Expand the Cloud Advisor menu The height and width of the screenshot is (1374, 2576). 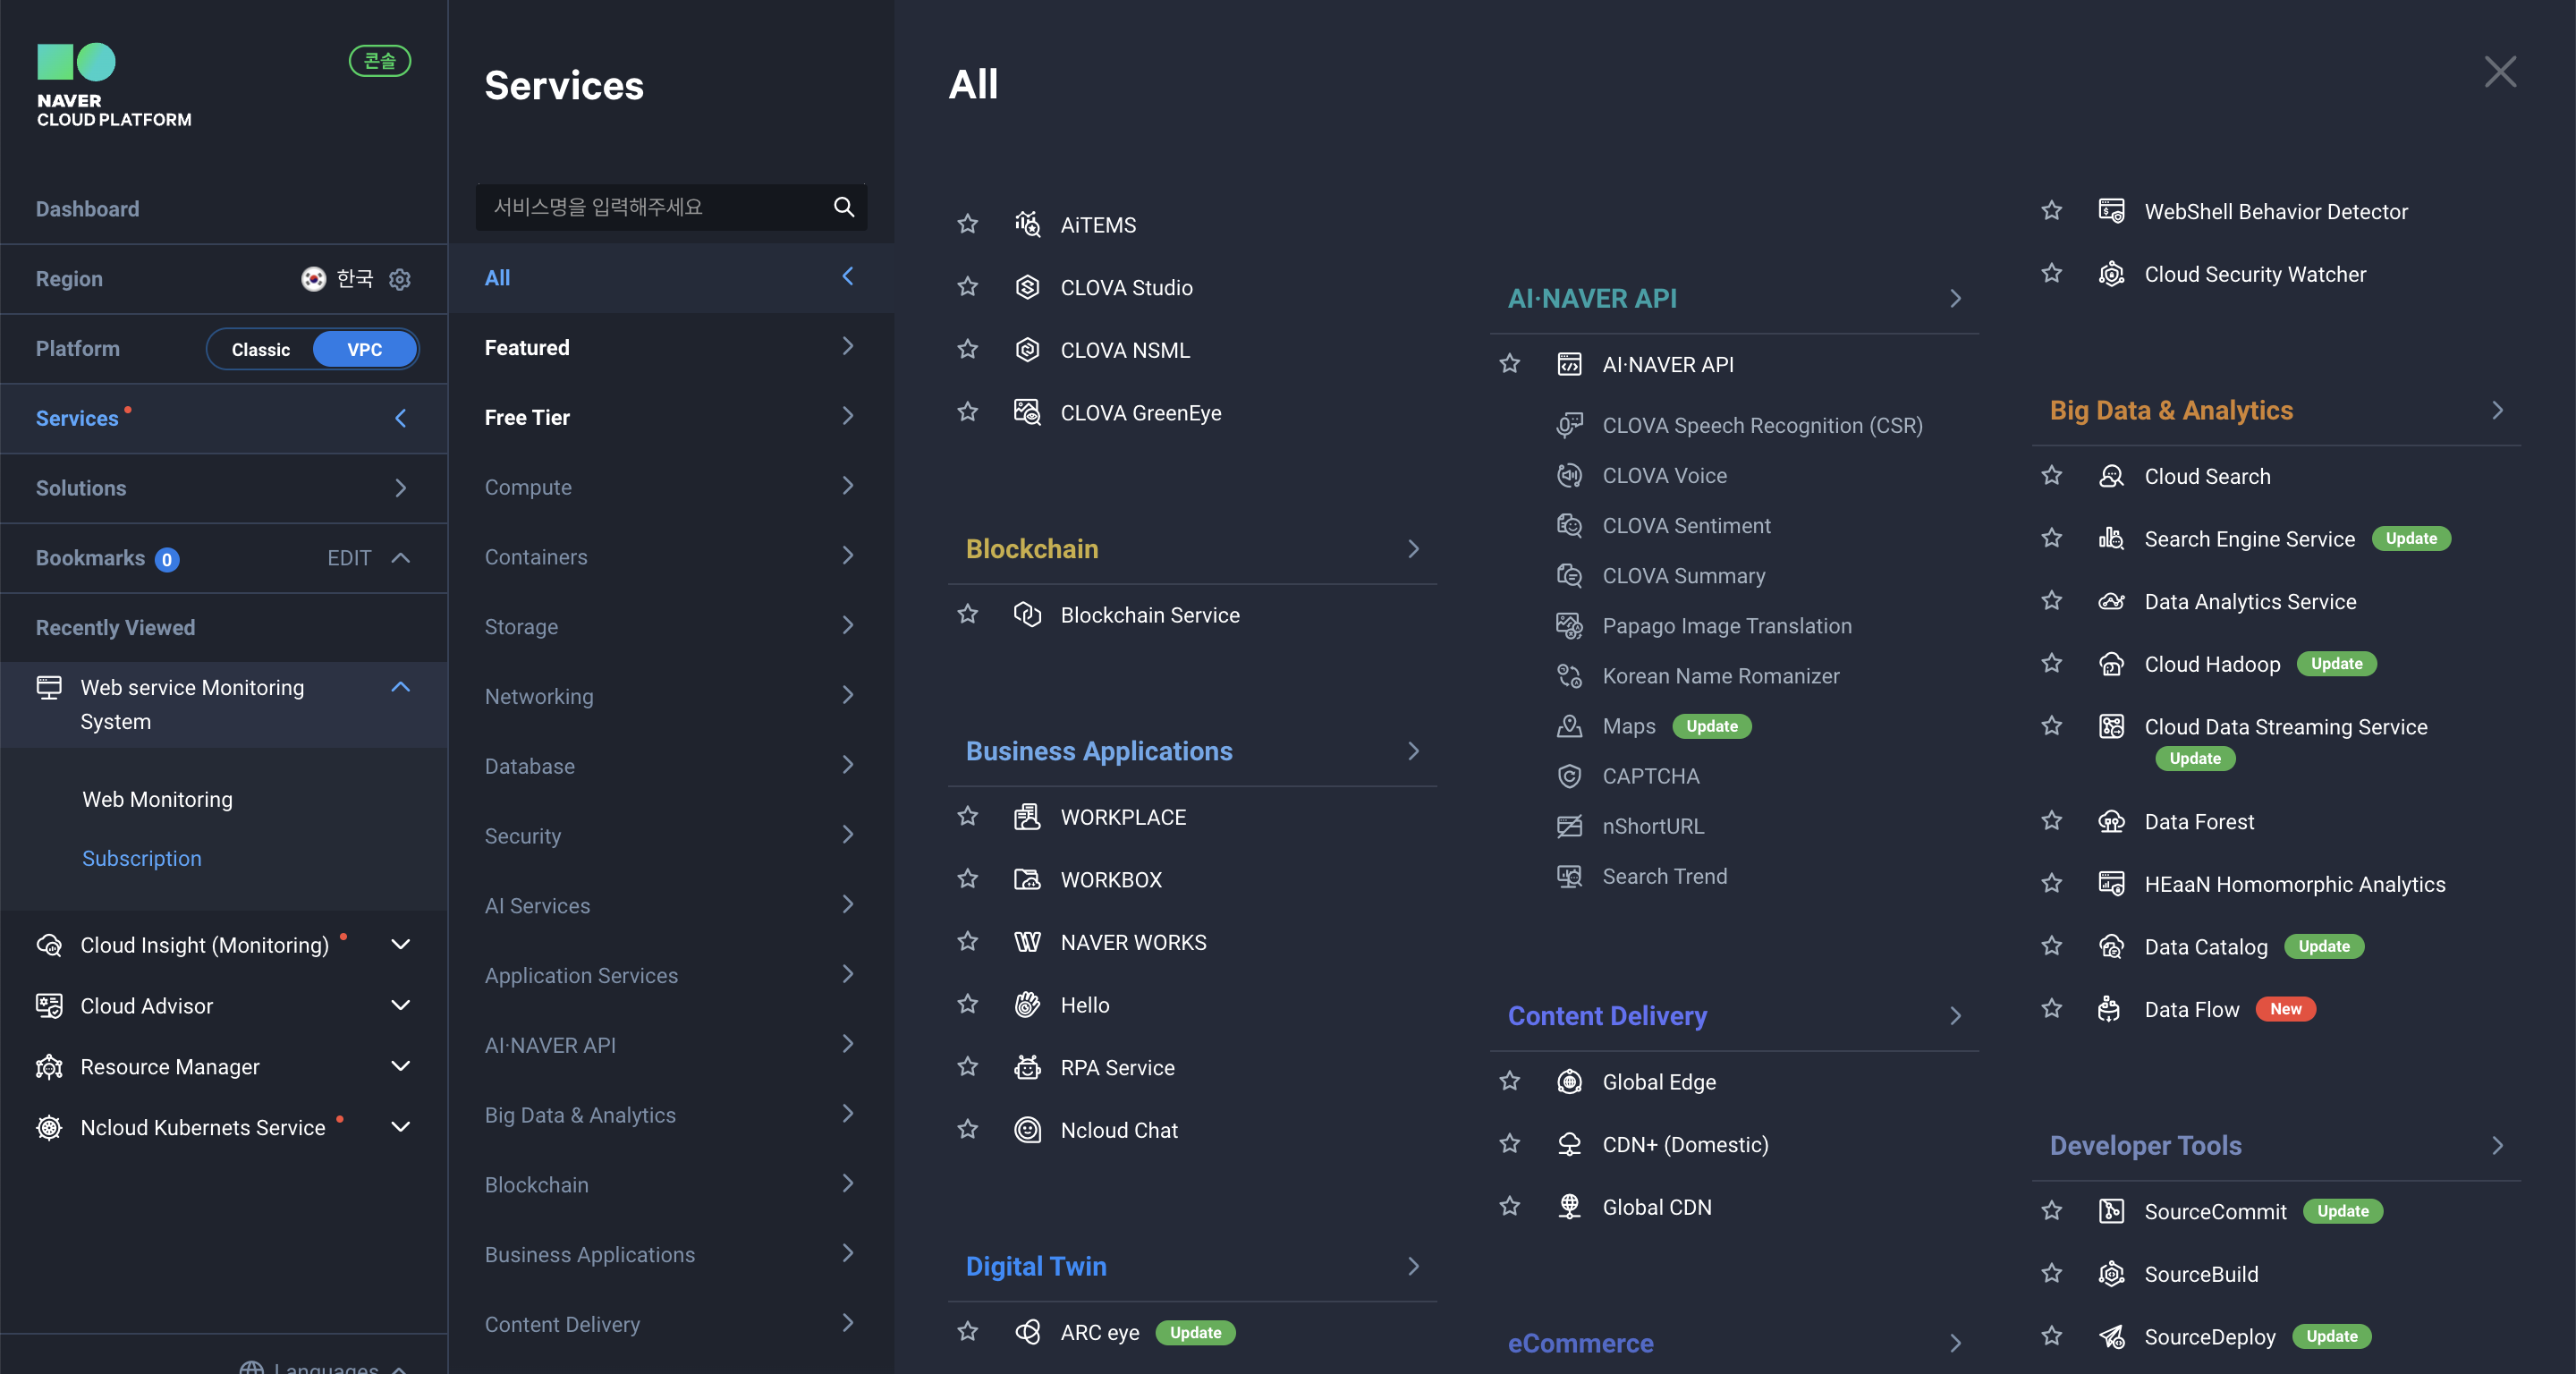[x=400, y=1006]
